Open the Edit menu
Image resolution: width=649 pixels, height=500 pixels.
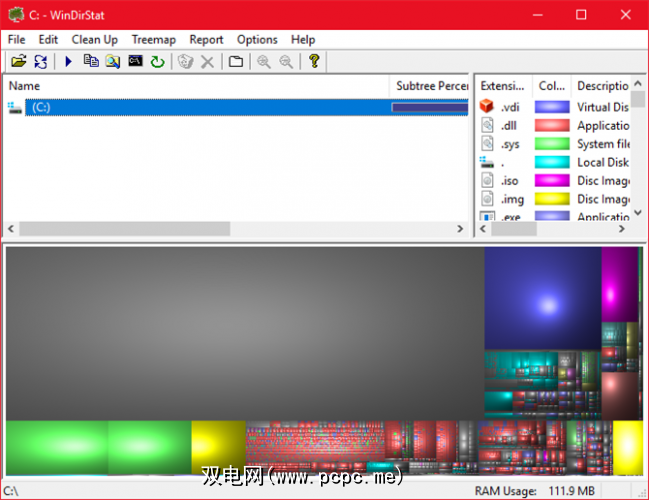coord(48,40)
